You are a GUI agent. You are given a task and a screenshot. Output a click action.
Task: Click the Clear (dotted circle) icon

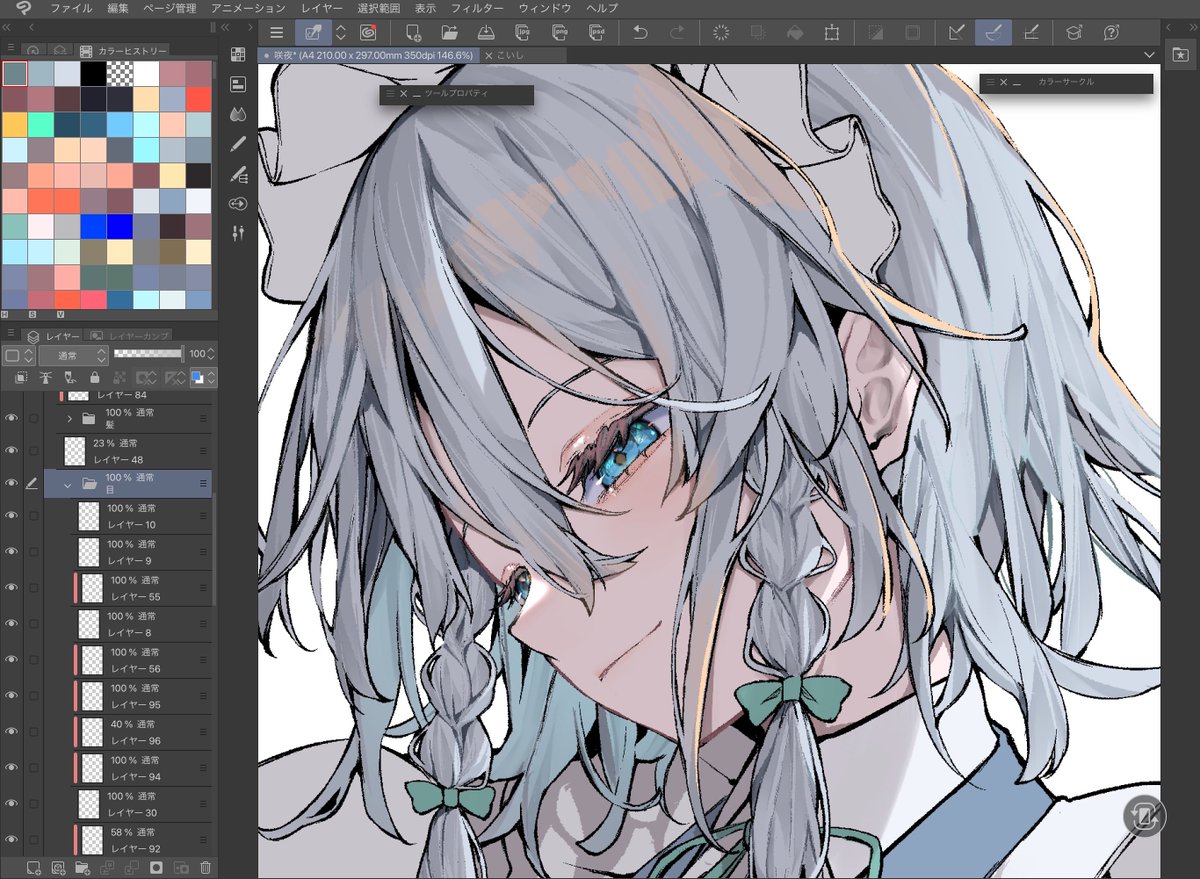tap(721, 33)
